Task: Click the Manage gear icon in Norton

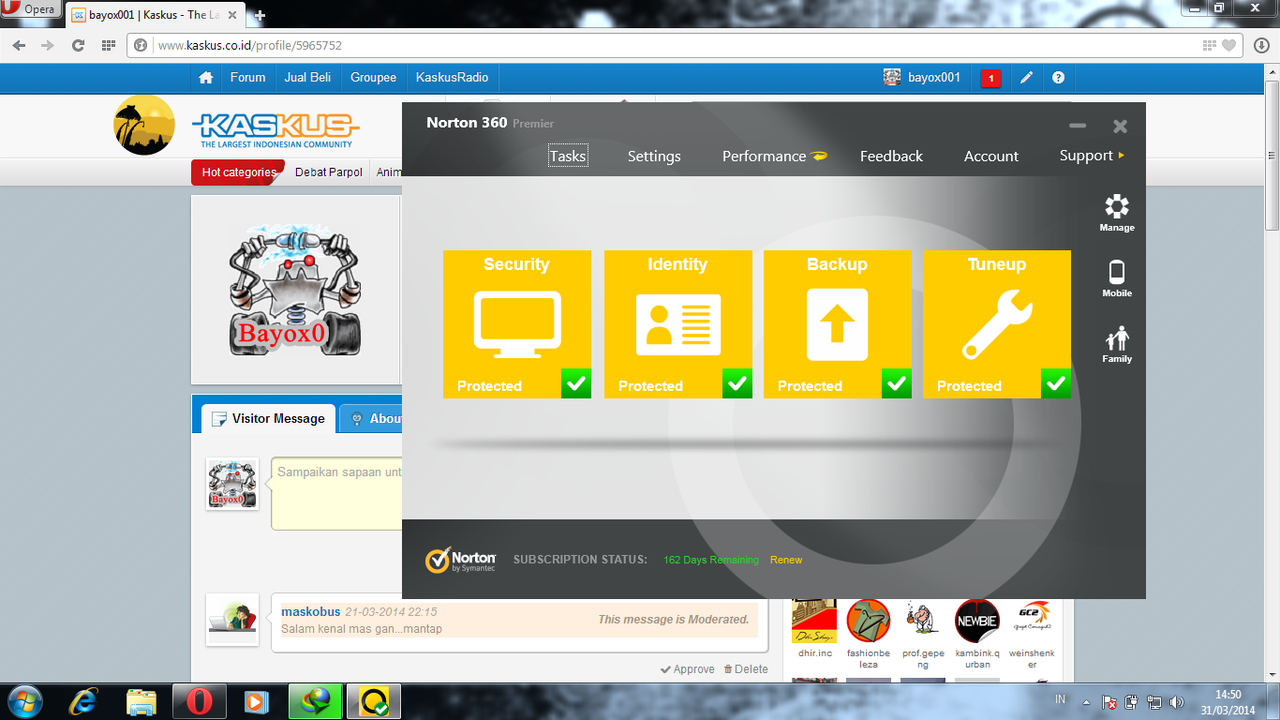Action: 1117,213
